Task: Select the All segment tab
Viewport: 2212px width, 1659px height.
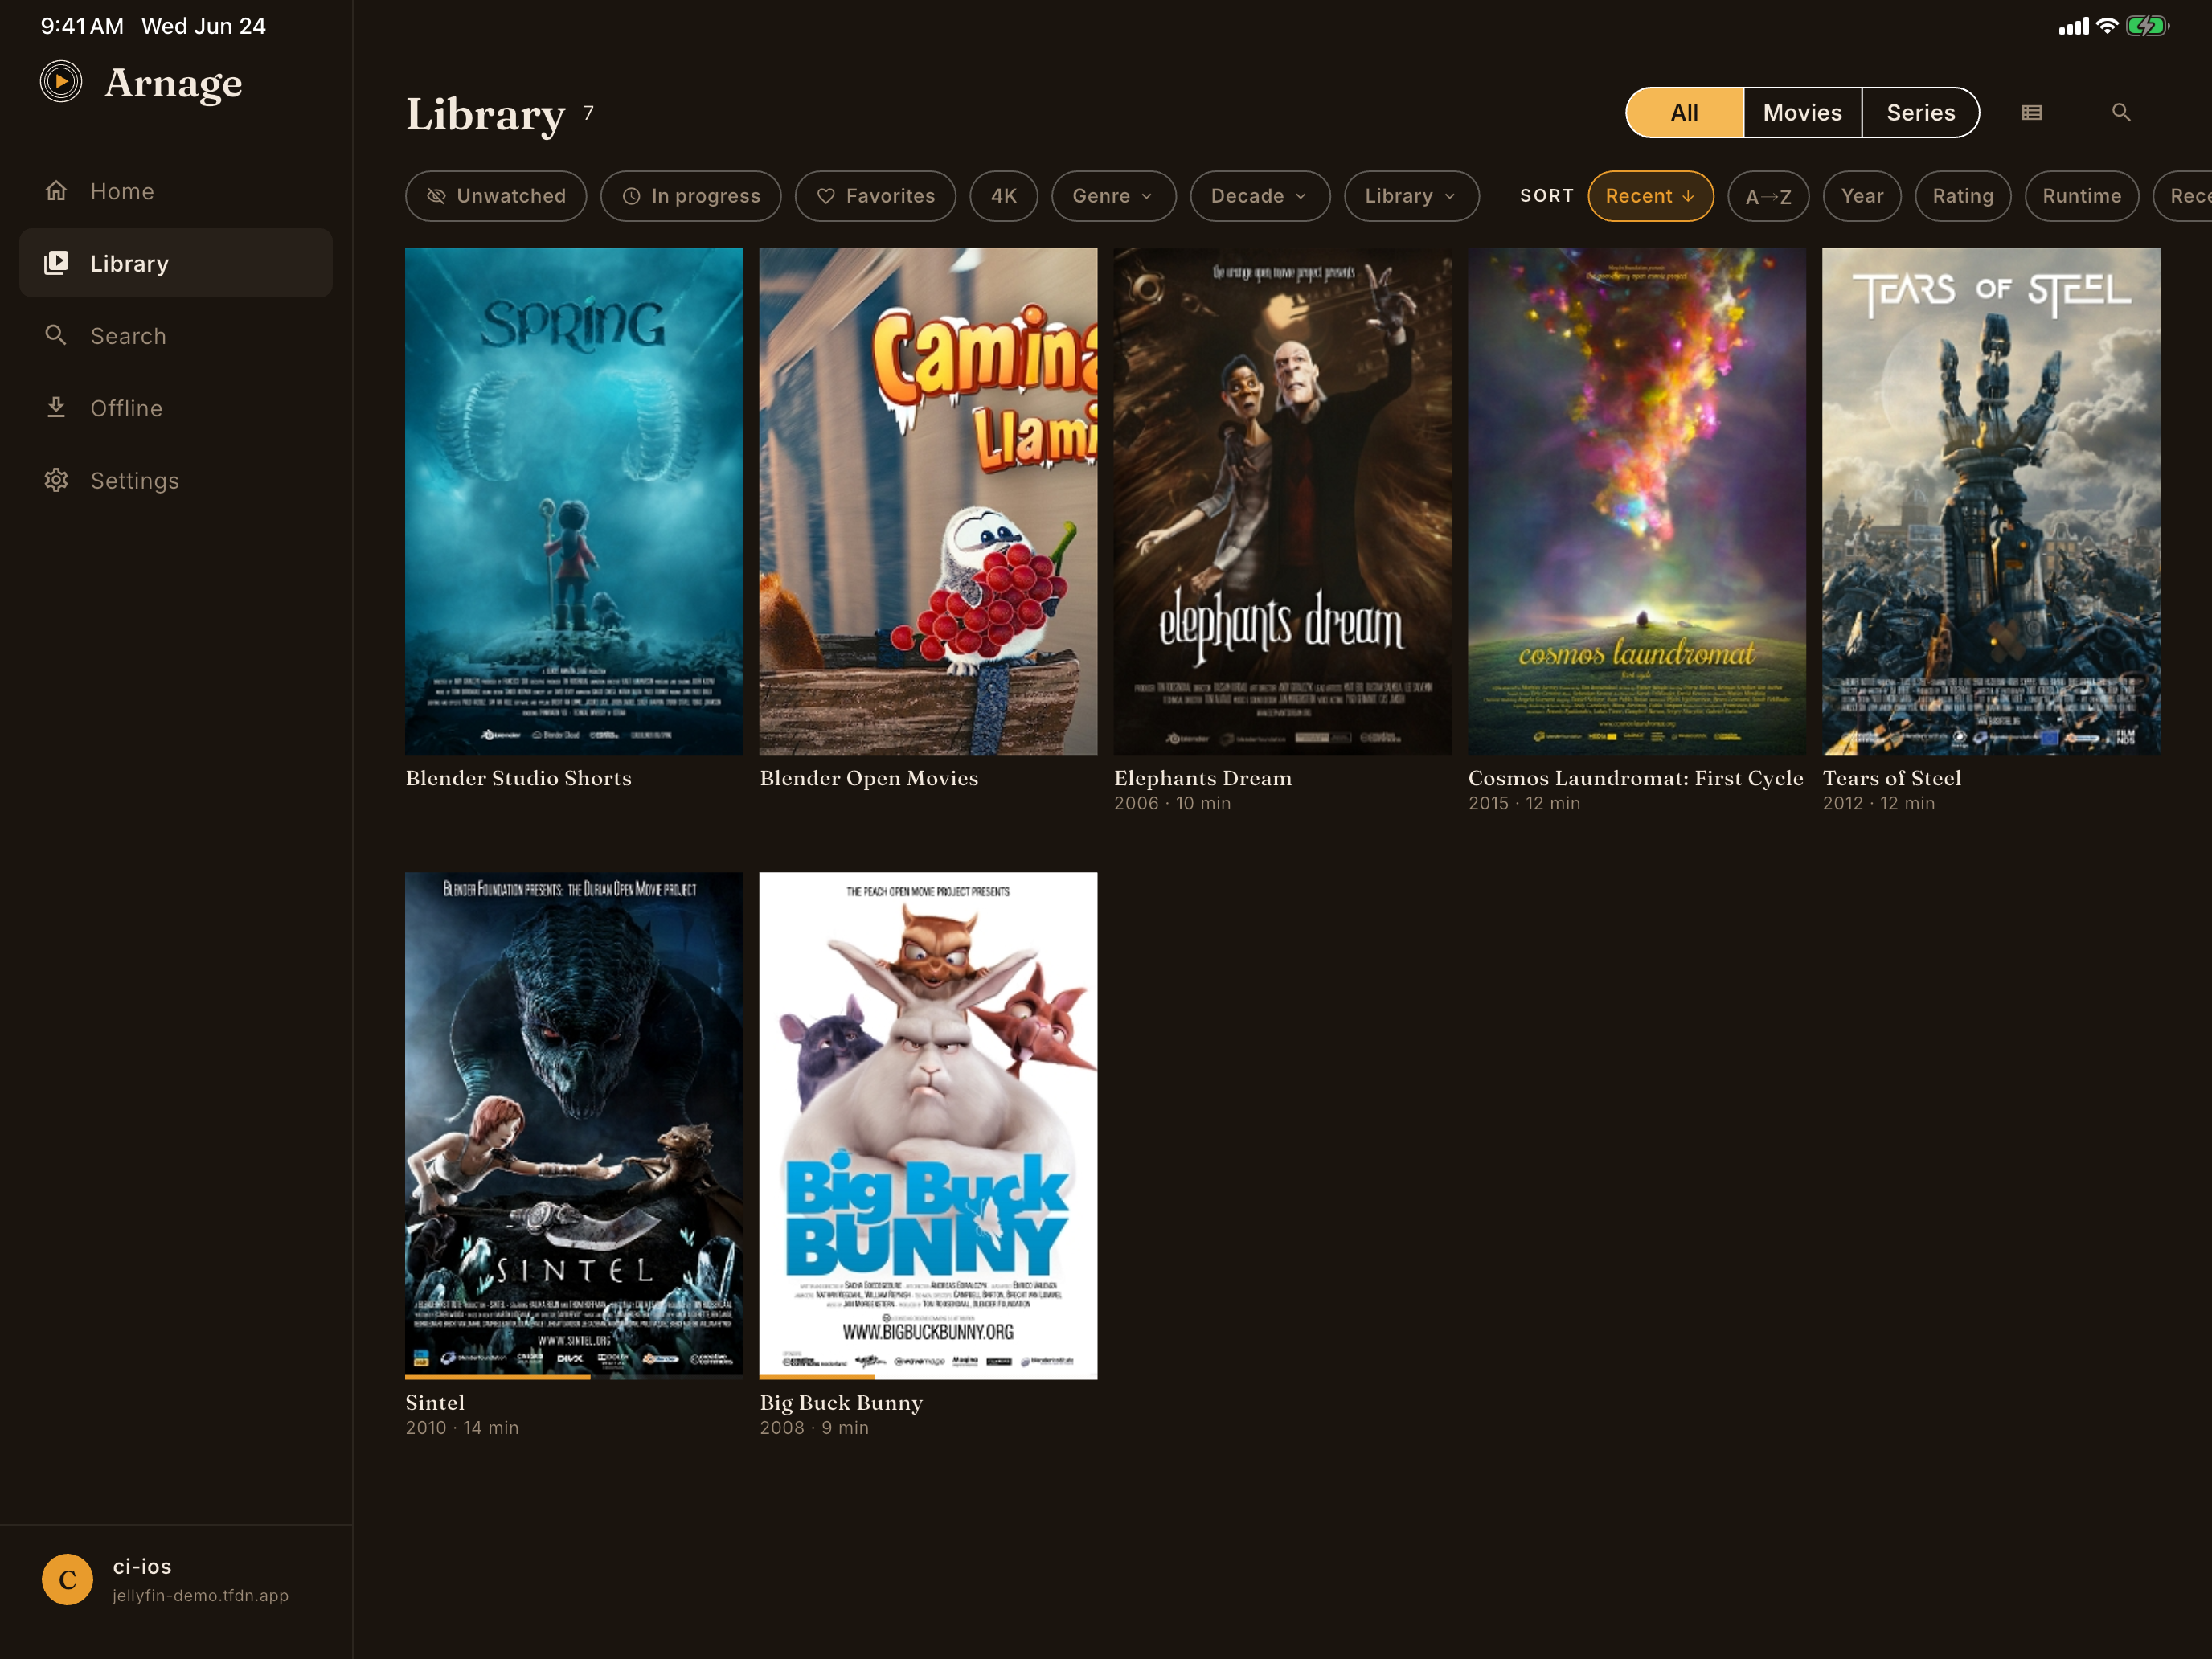Action: (x=1684, y=113)
